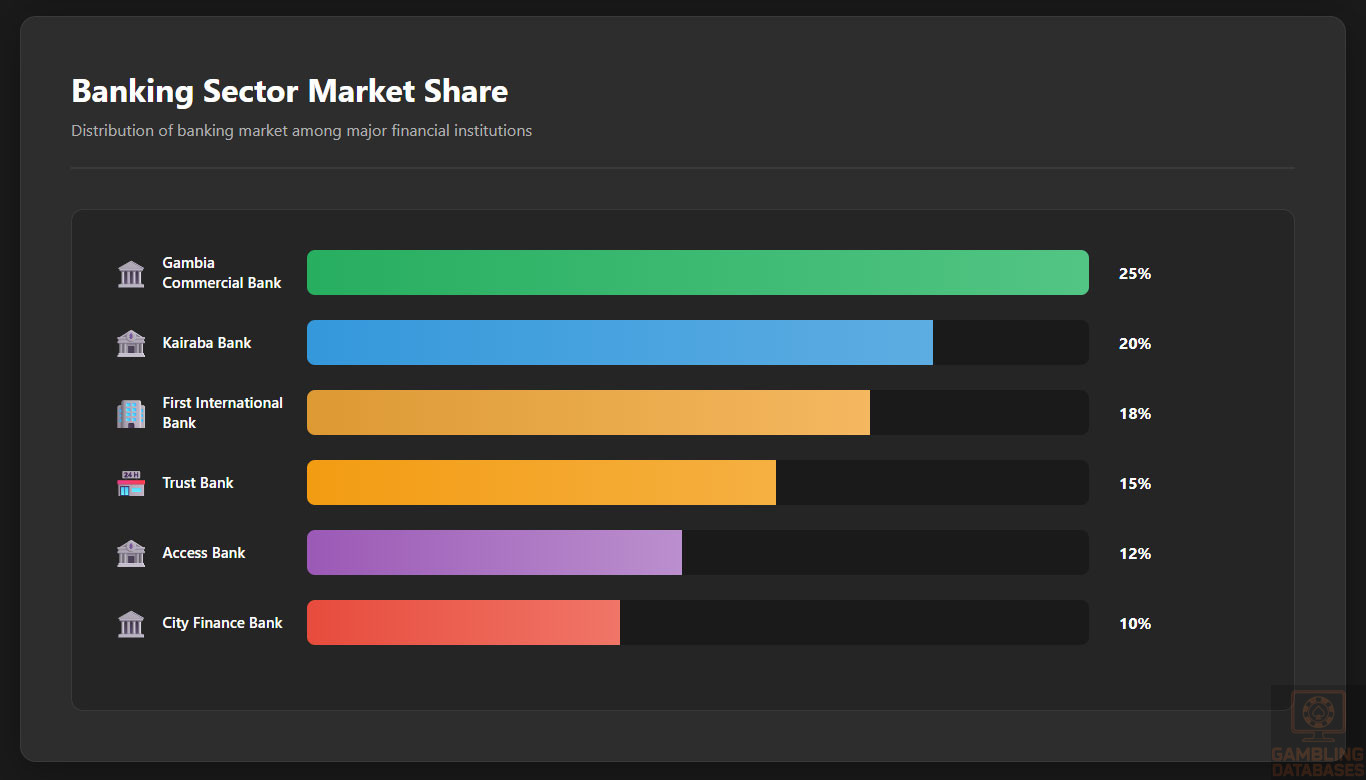Click the blue Kairaba Bank bar

(x=619, y=343)
